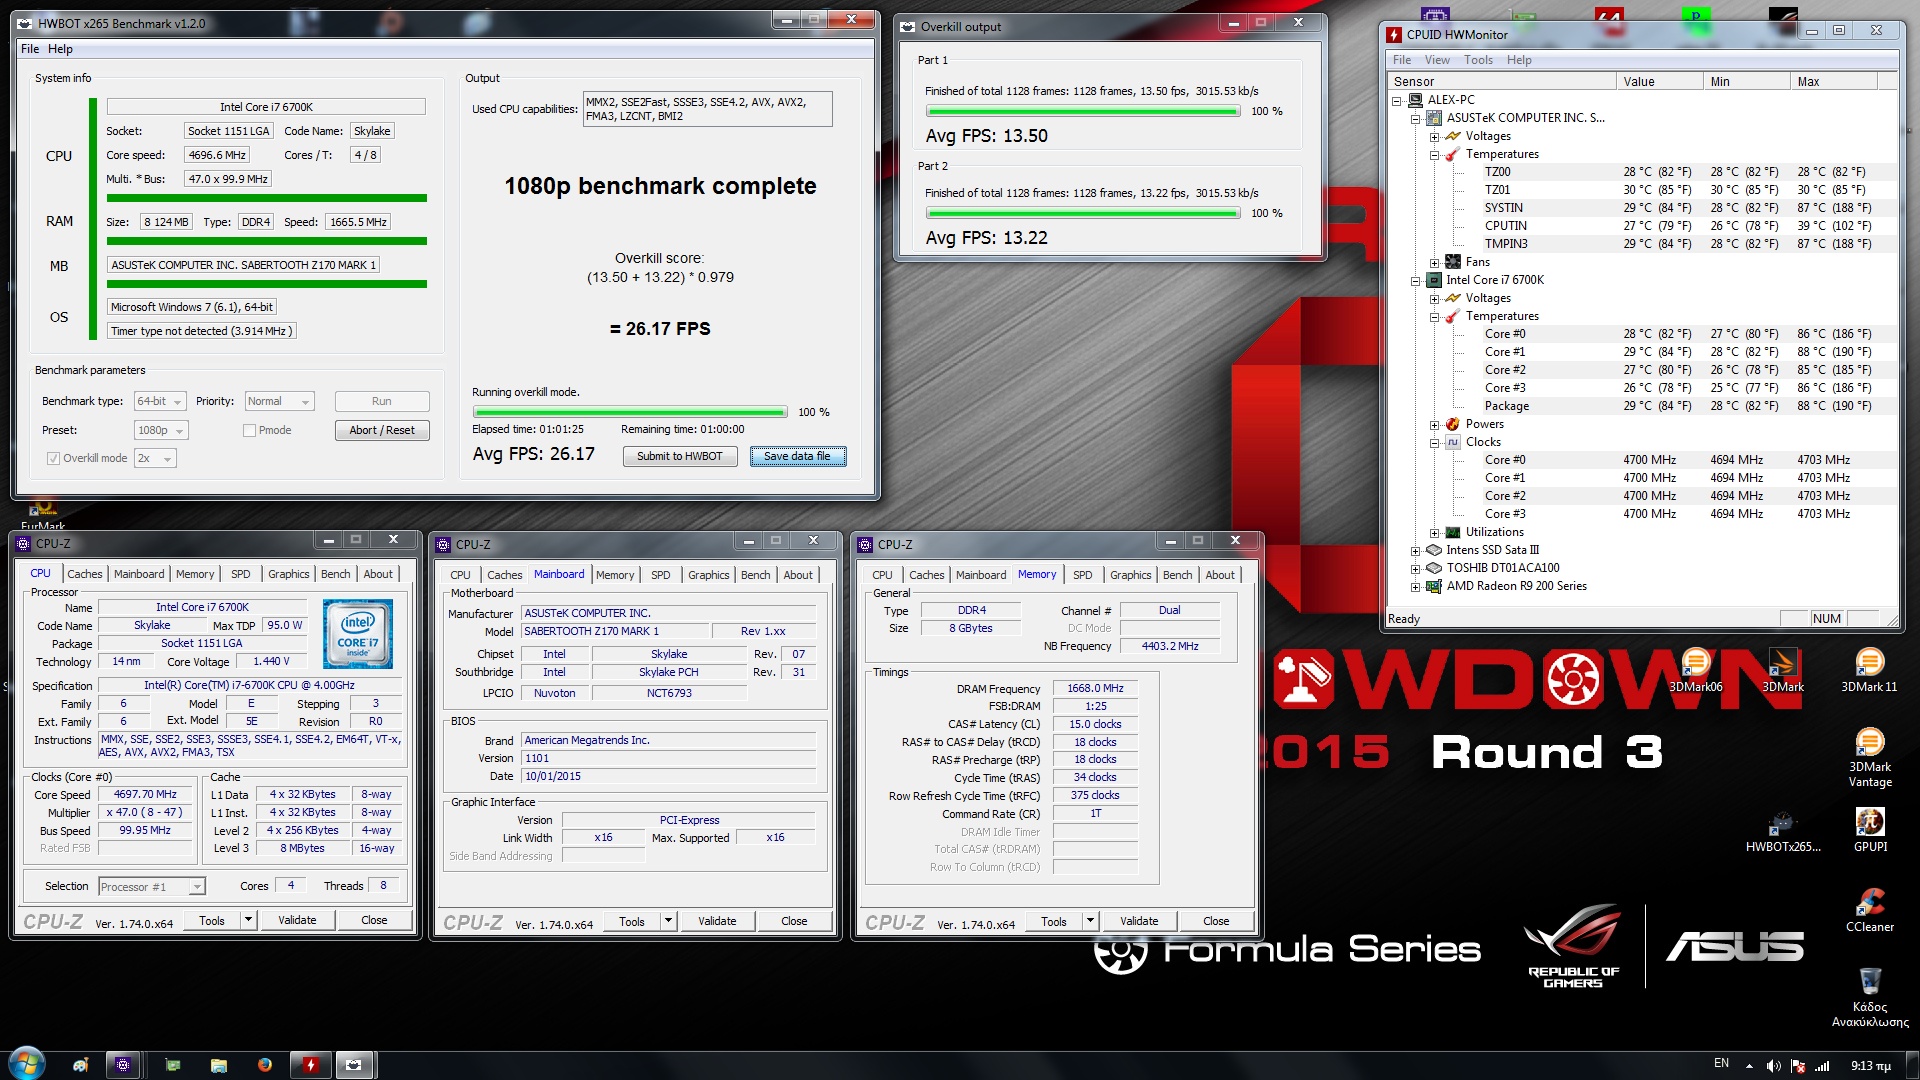This screenshot has width=1920, height=1080.
Task: Click the Abort / Reset button
Action: click(x=382, y=430)
